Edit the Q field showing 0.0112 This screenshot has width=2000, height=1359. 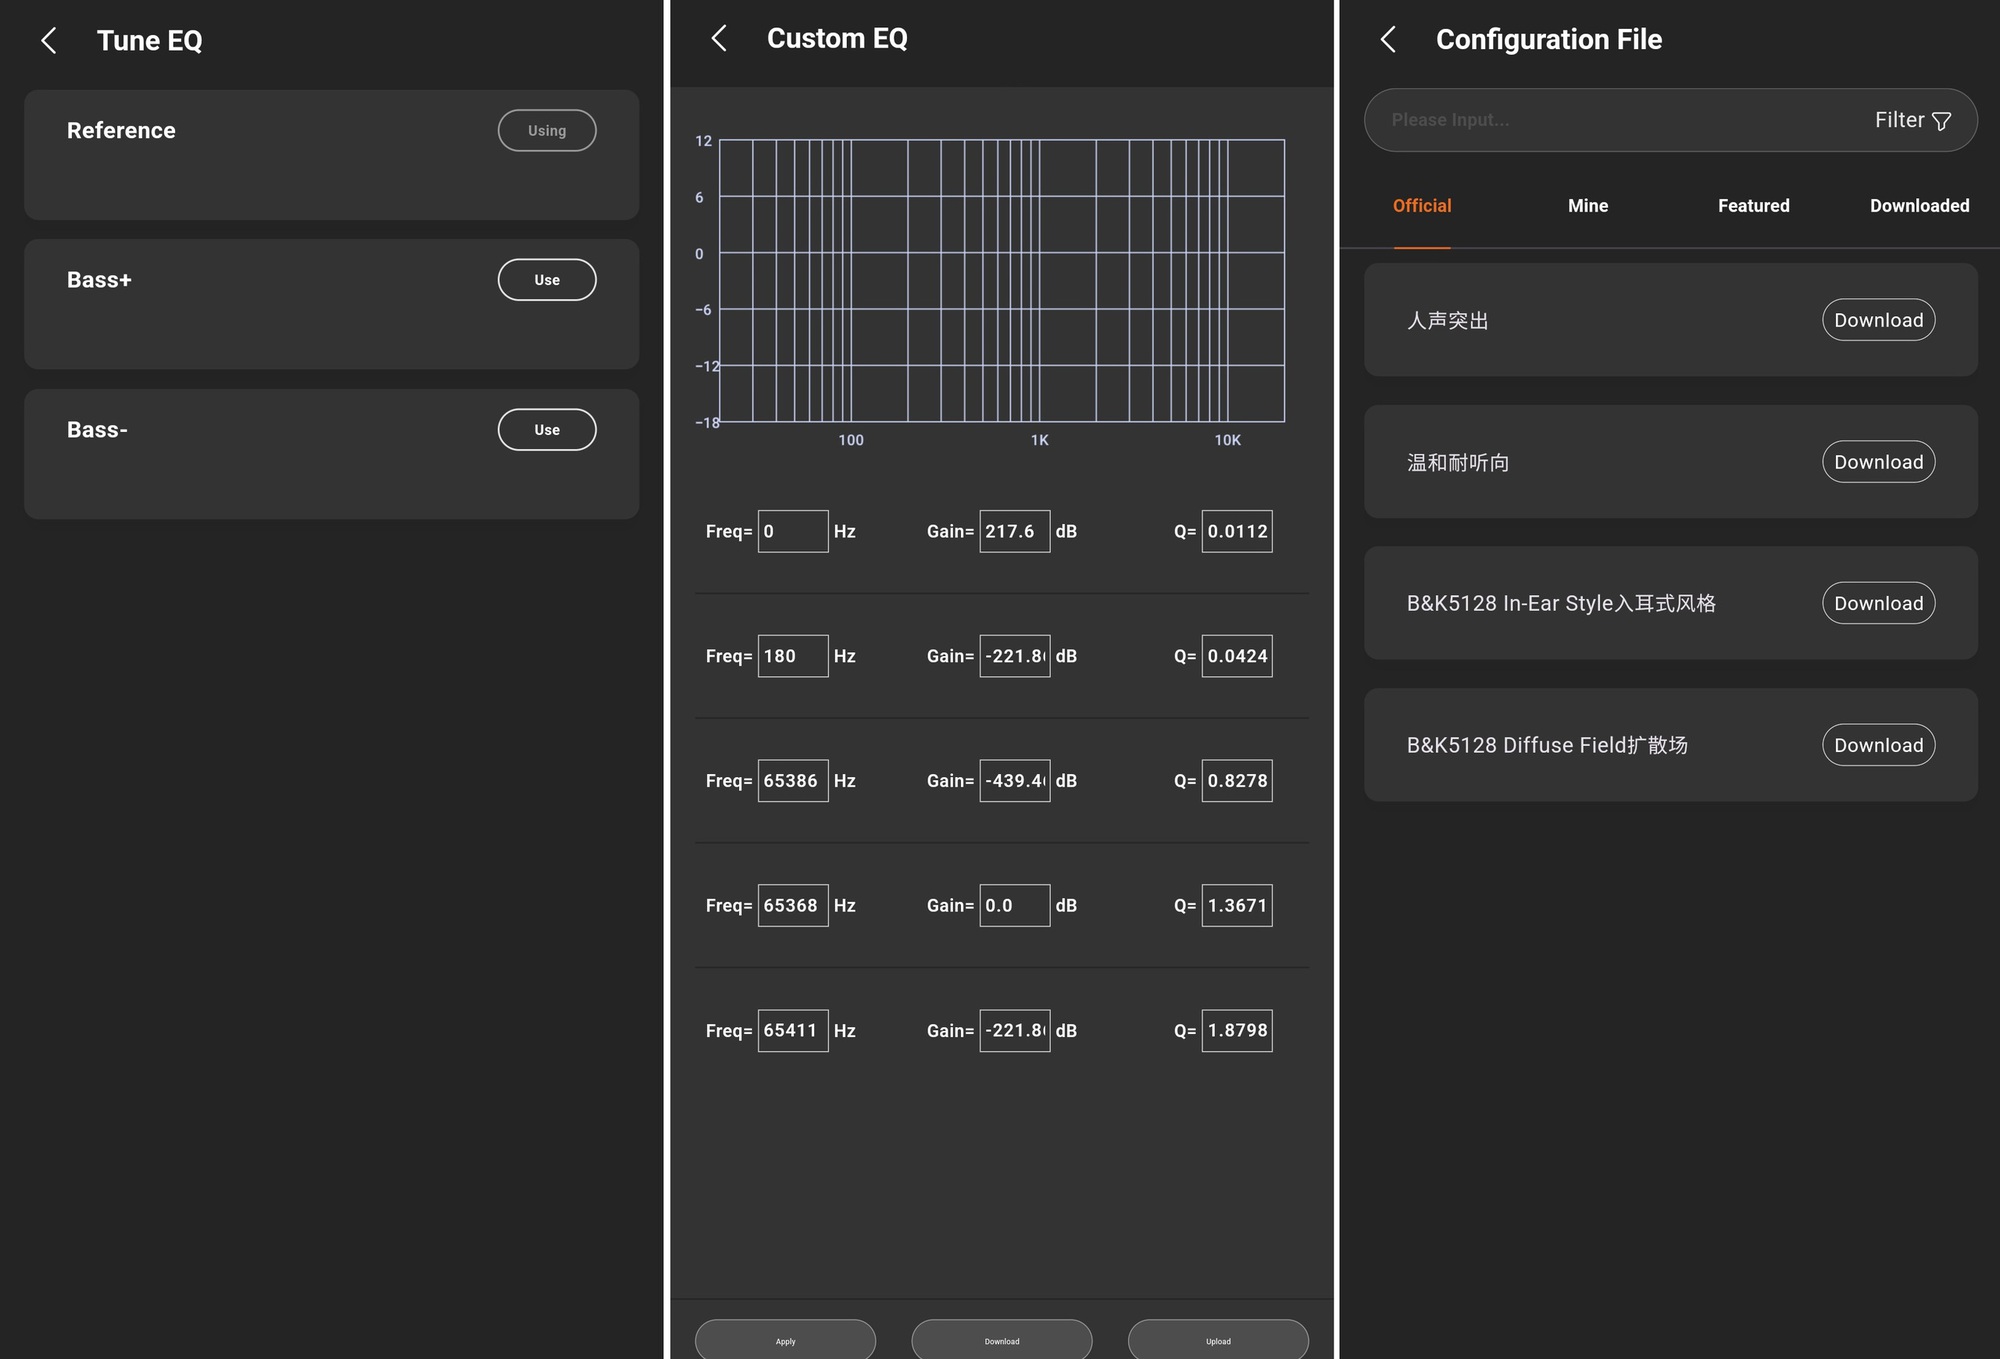point(1237,531)
